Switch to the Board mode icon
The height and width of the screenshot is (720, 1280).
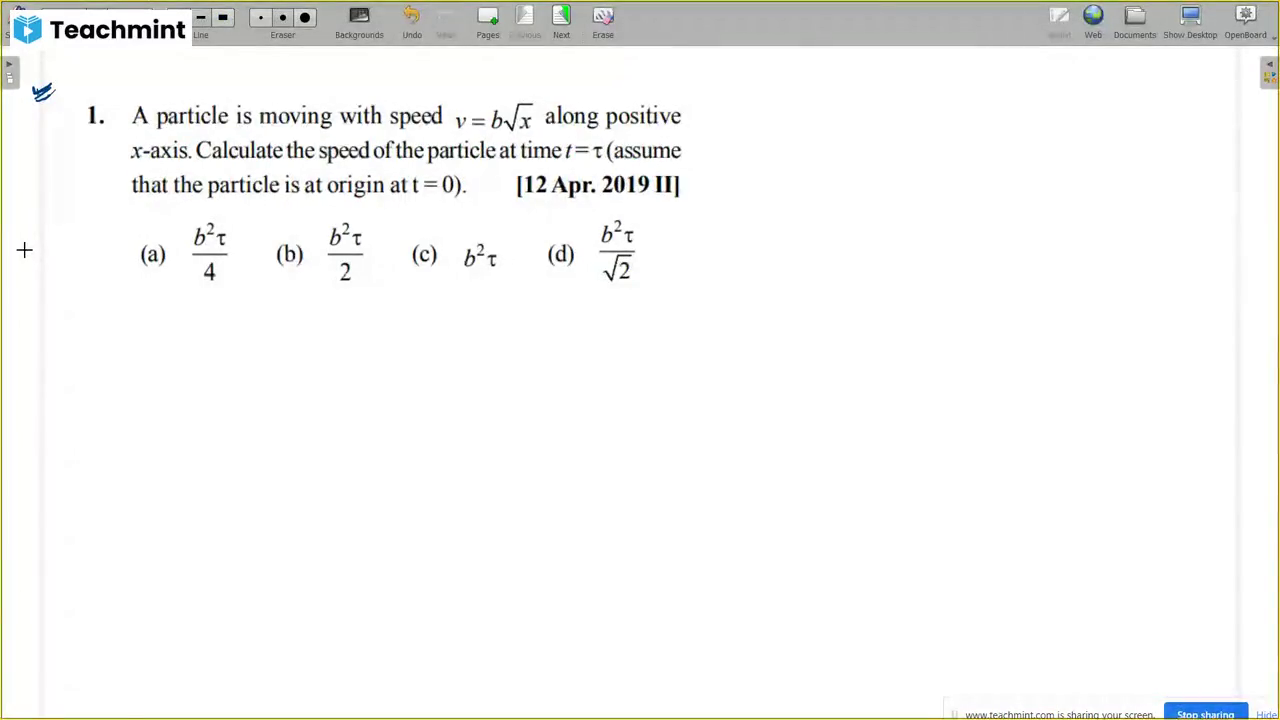(1059, 22)
